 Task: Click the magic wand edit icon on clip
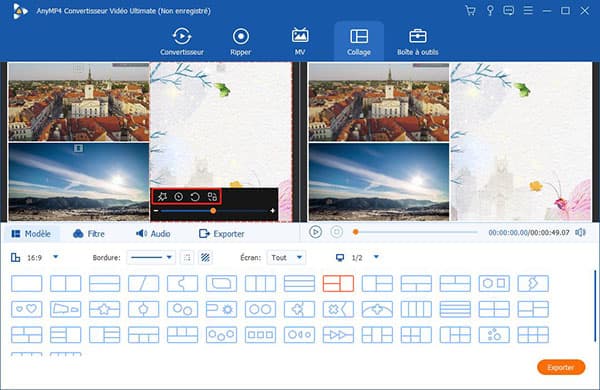162,197
